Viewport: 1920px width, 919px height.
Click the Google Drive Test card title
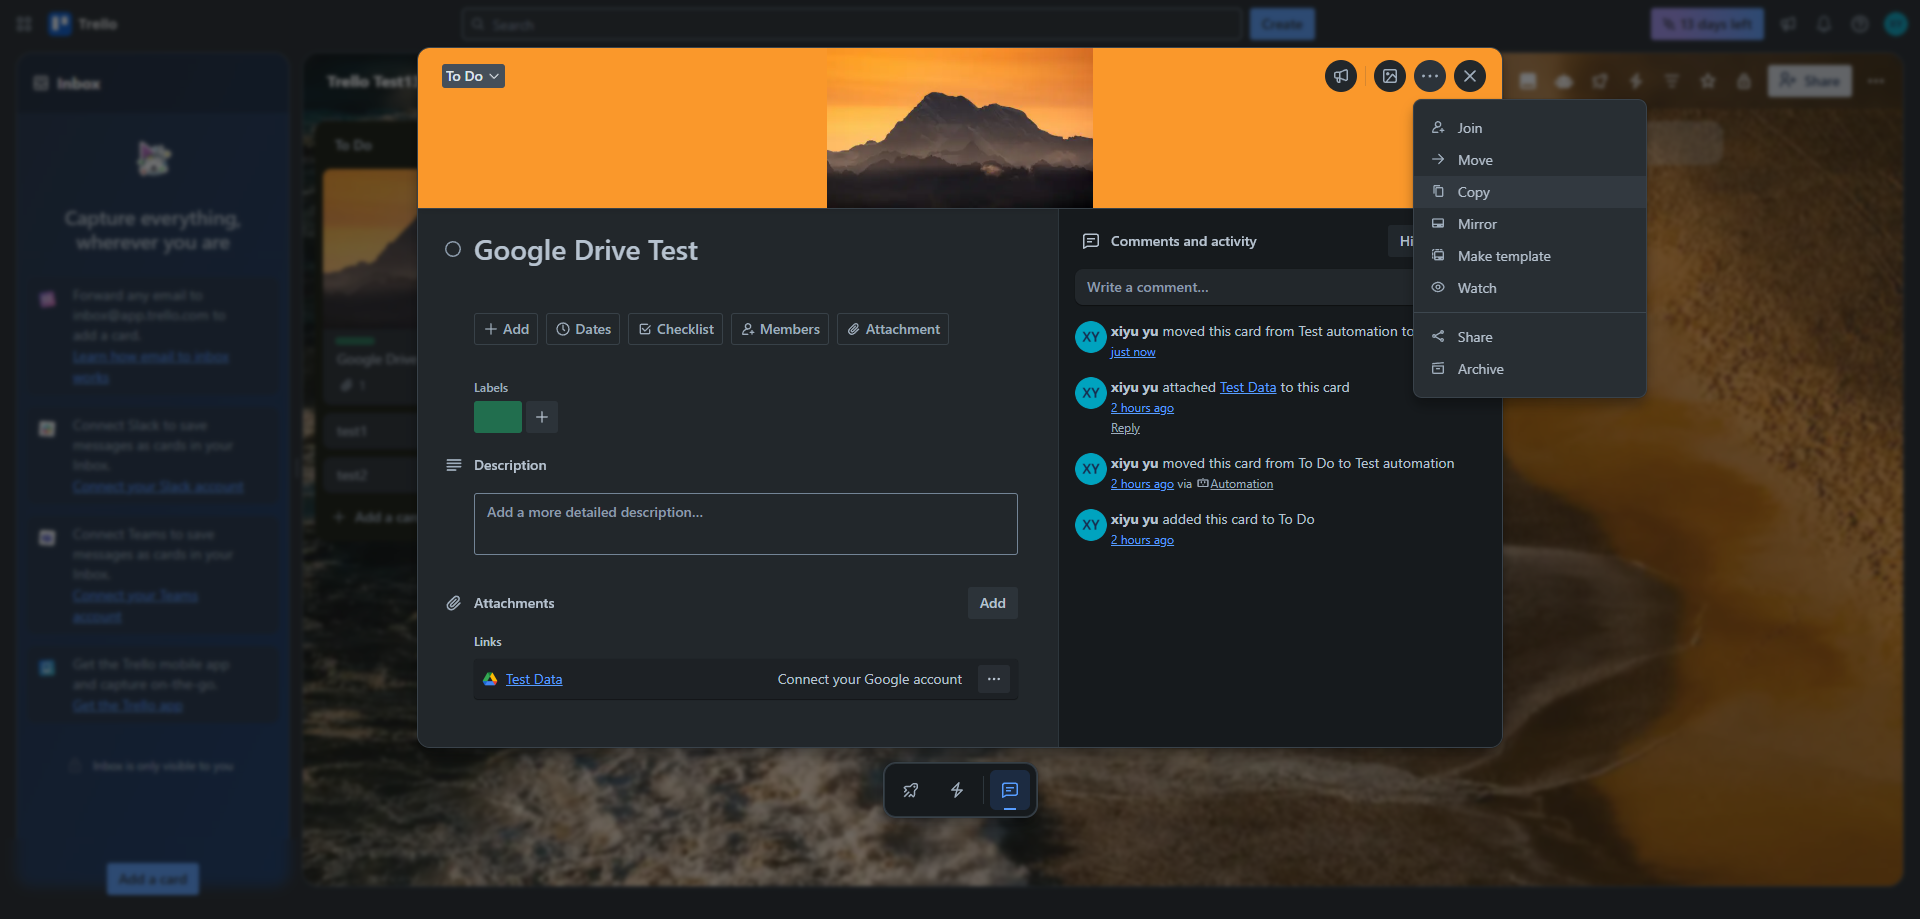(586, 250)
